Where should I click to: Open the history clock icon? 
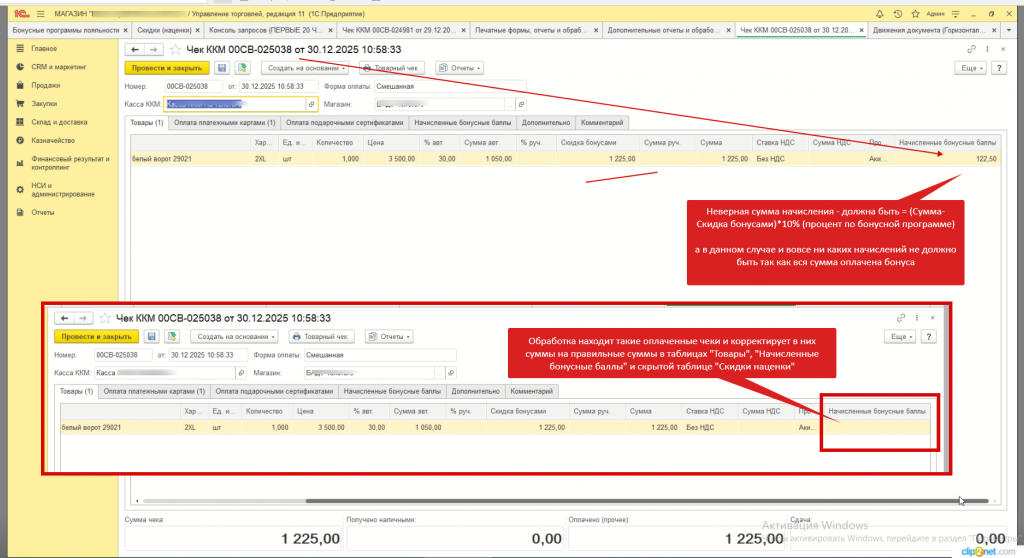tap(898, 14)
